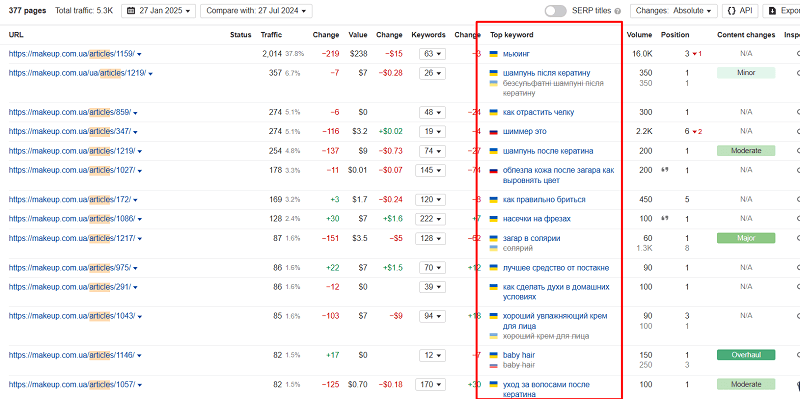The image size is (800, 399).
Task: Sort by the Volume column header
Action: tap(640, 35)
